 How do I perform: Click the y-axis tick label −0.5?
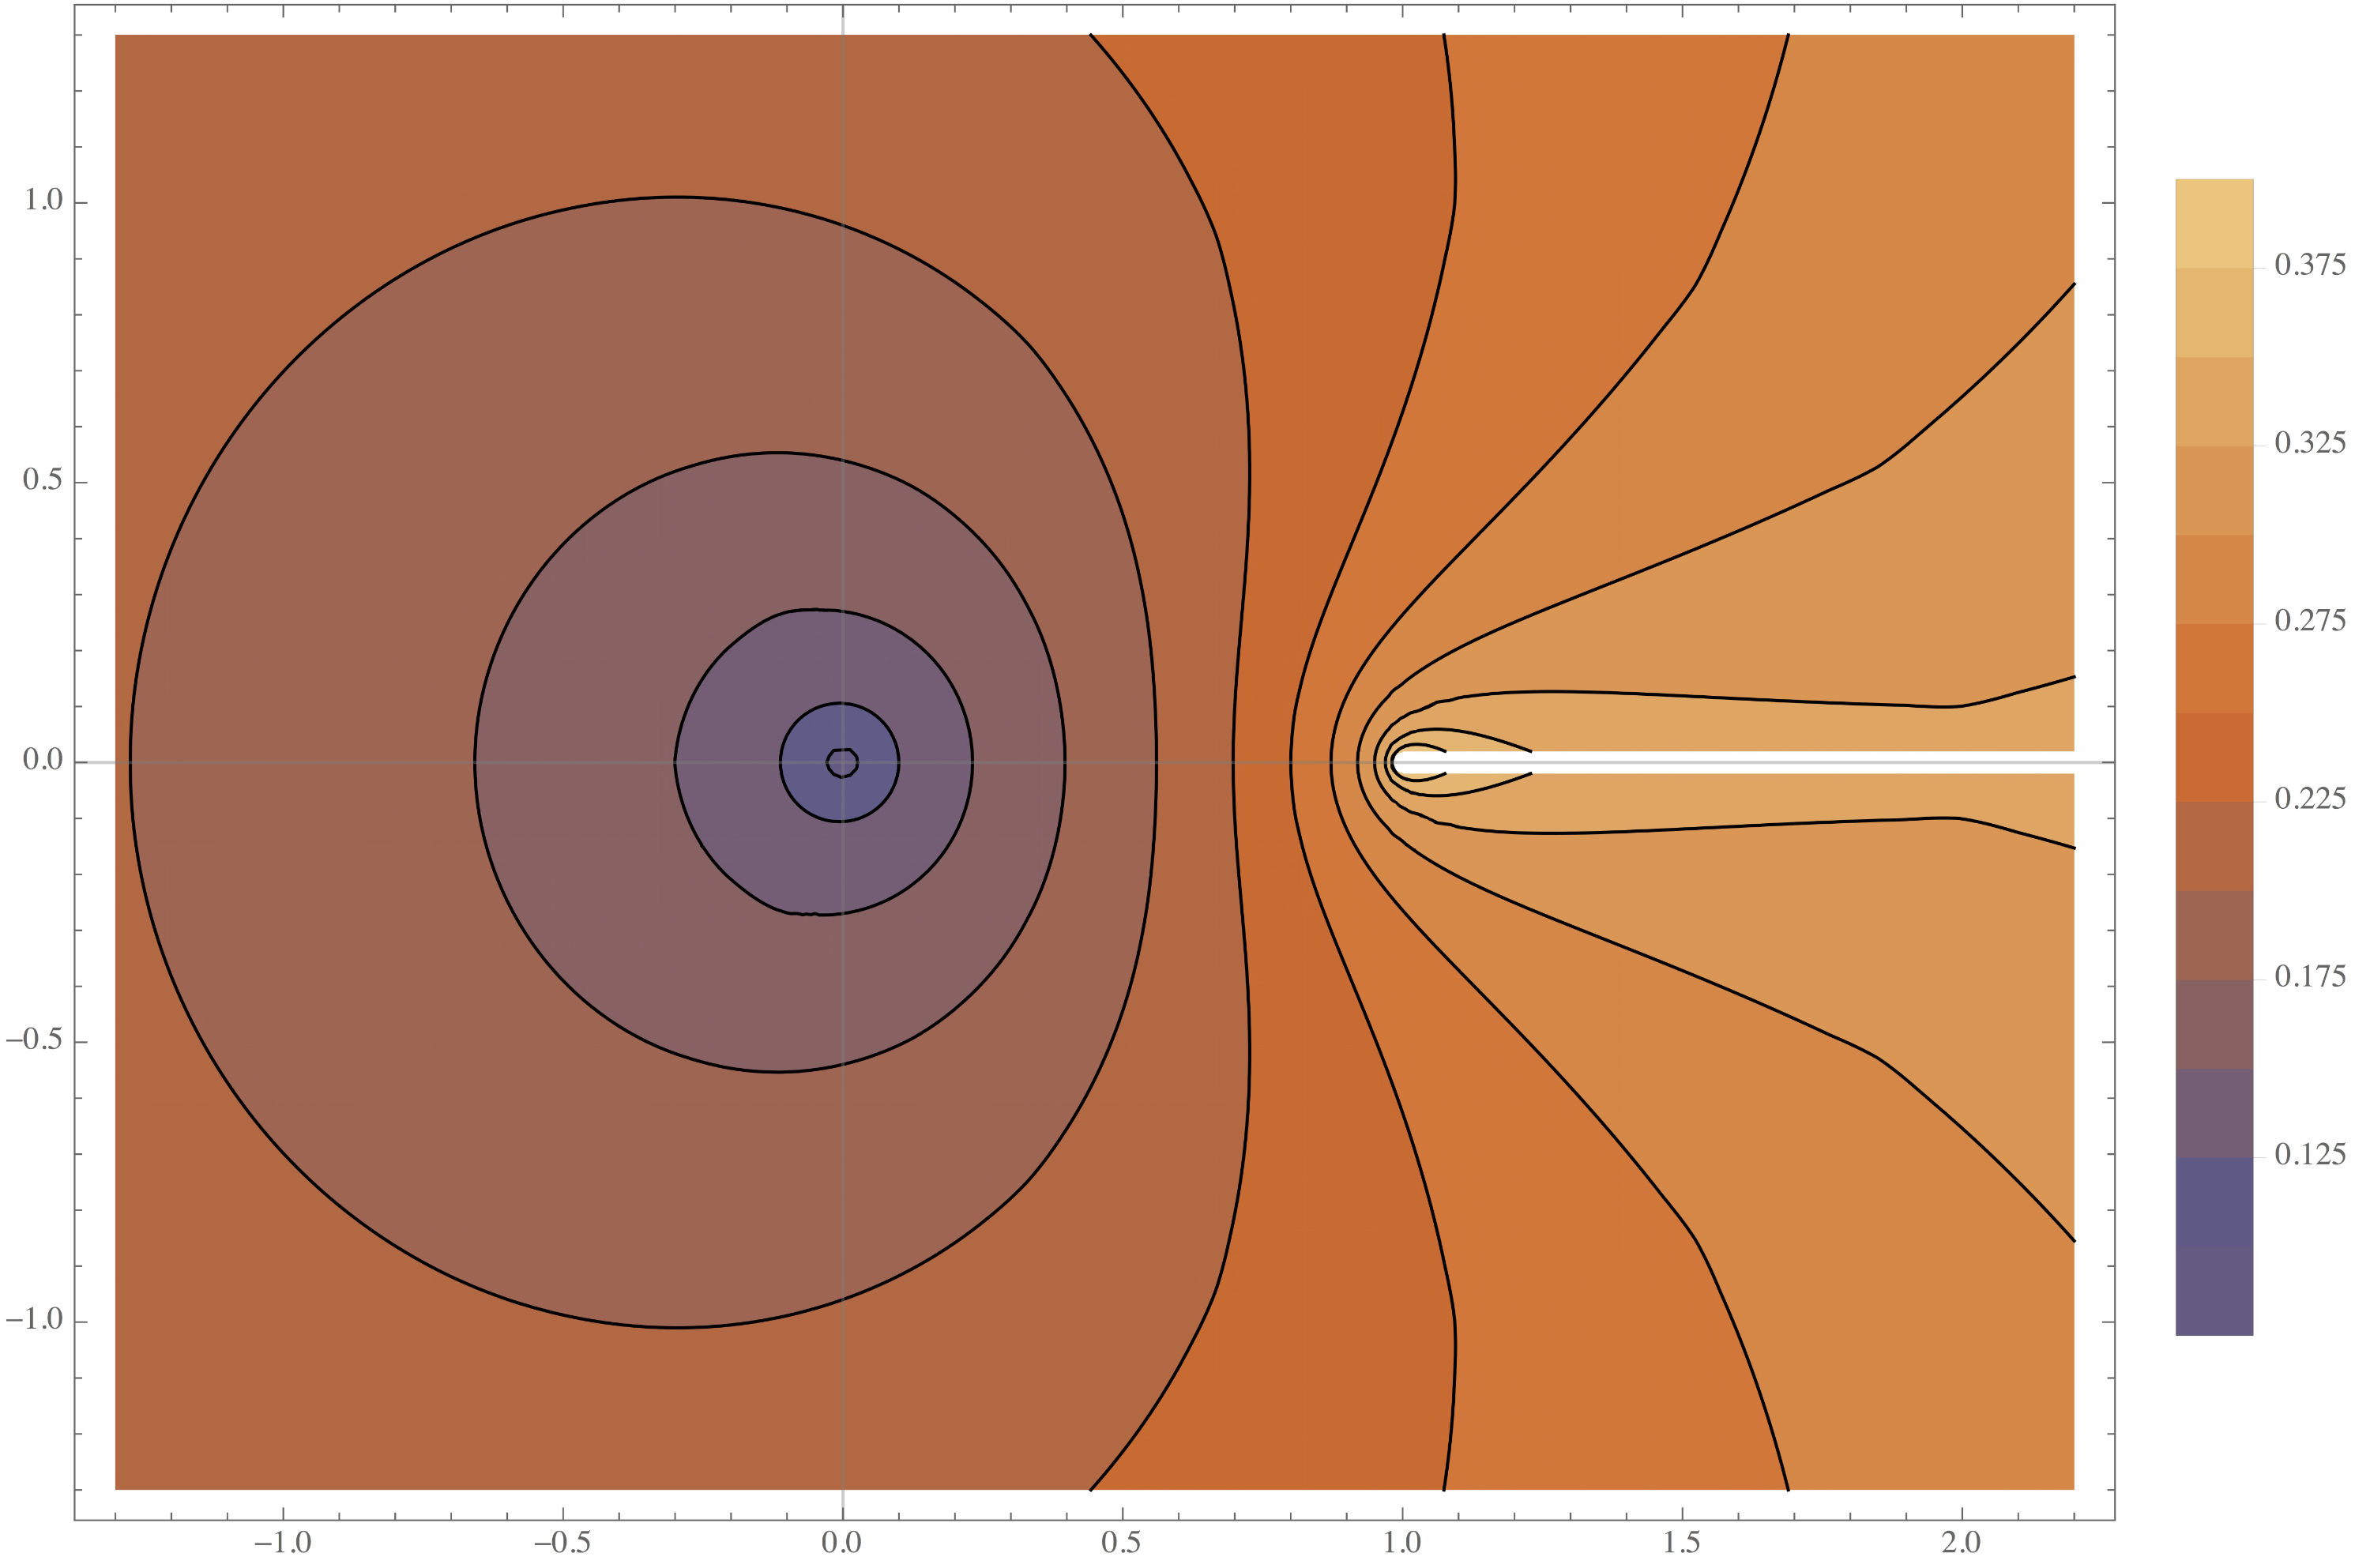(33, 1040)
